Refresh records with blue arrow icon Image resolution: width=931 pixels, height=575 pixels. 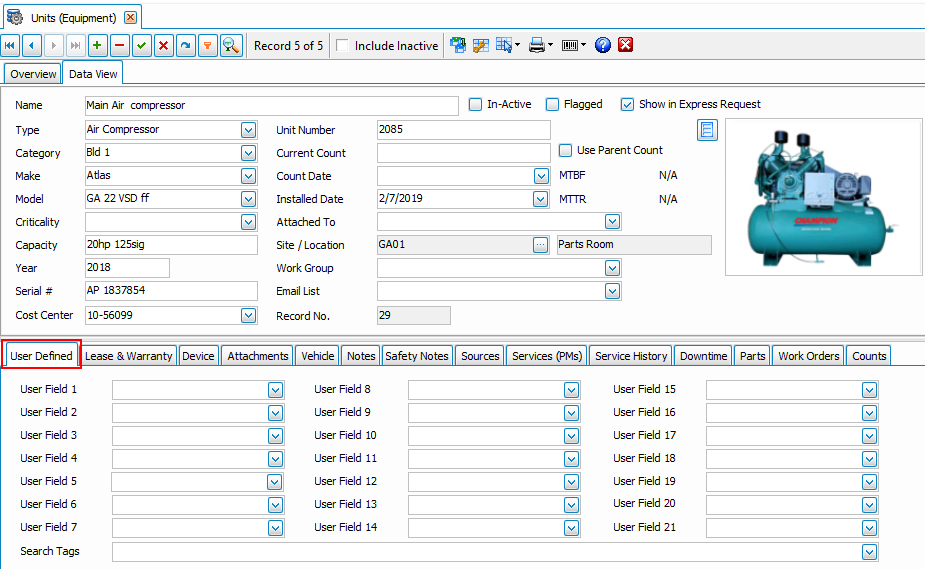click(186, 46)
